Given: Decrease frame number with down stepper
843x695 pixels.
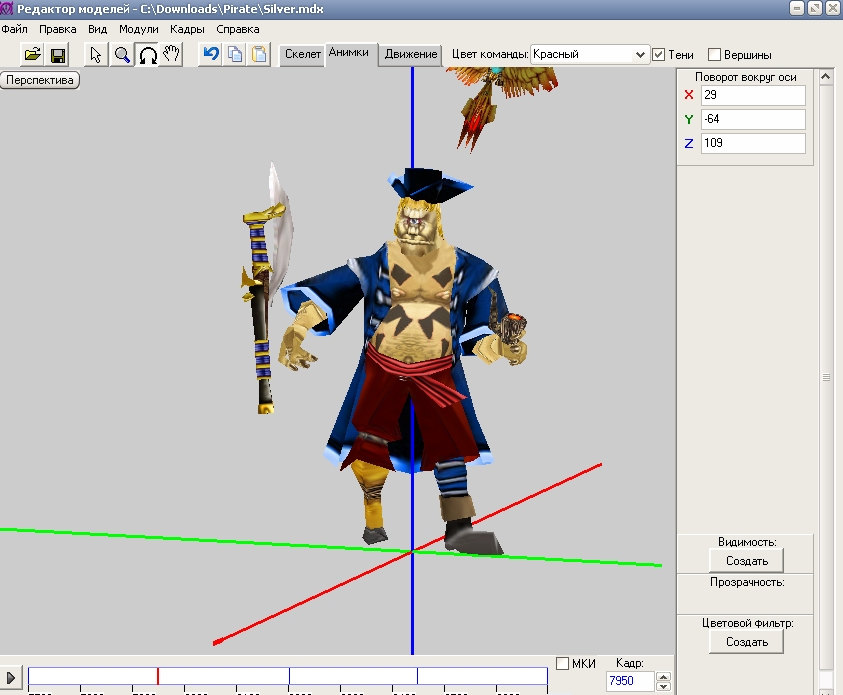Looking at the screenshot, I should coord(663,686).
